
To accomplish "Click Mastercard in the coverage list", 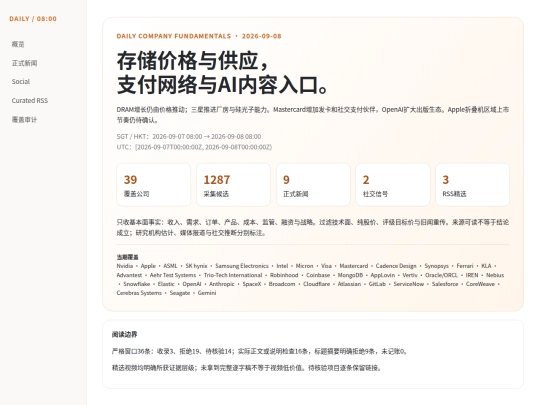I will tap(354, 266).
